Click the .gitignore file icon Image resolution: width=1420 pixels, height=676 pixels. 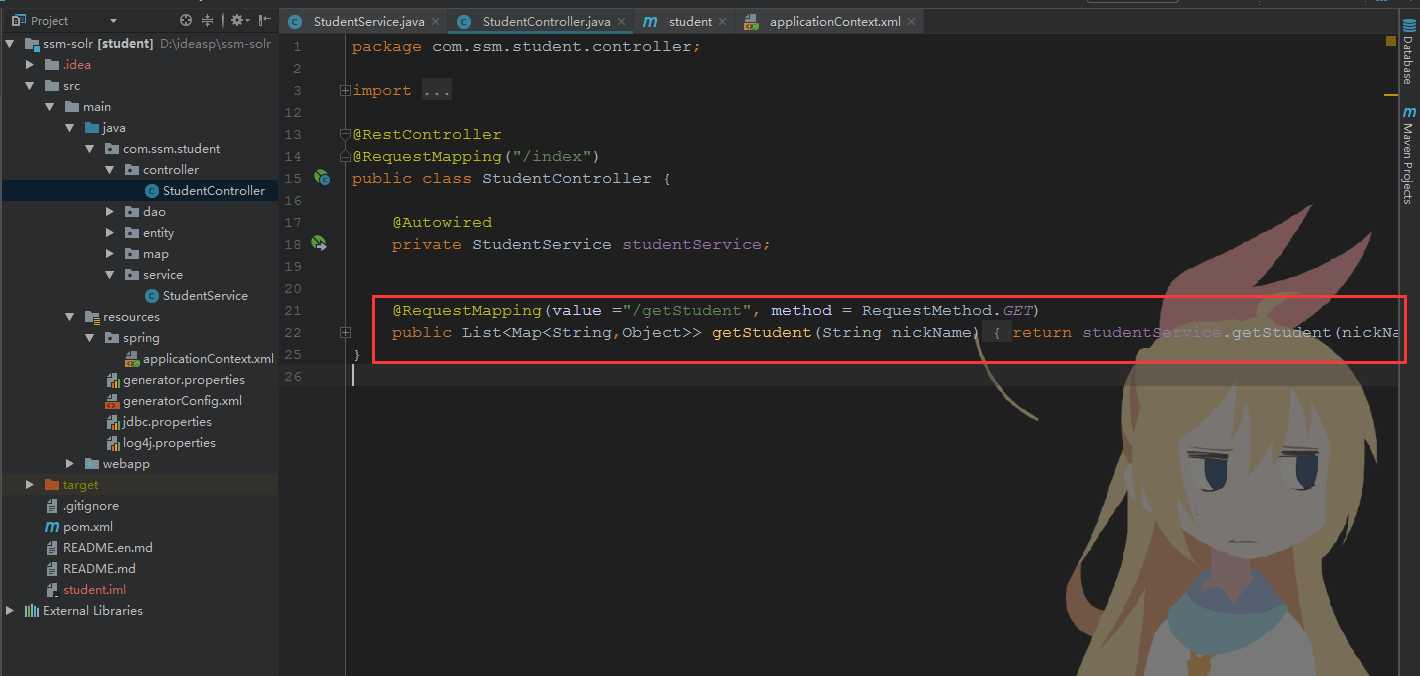point(53,506)
